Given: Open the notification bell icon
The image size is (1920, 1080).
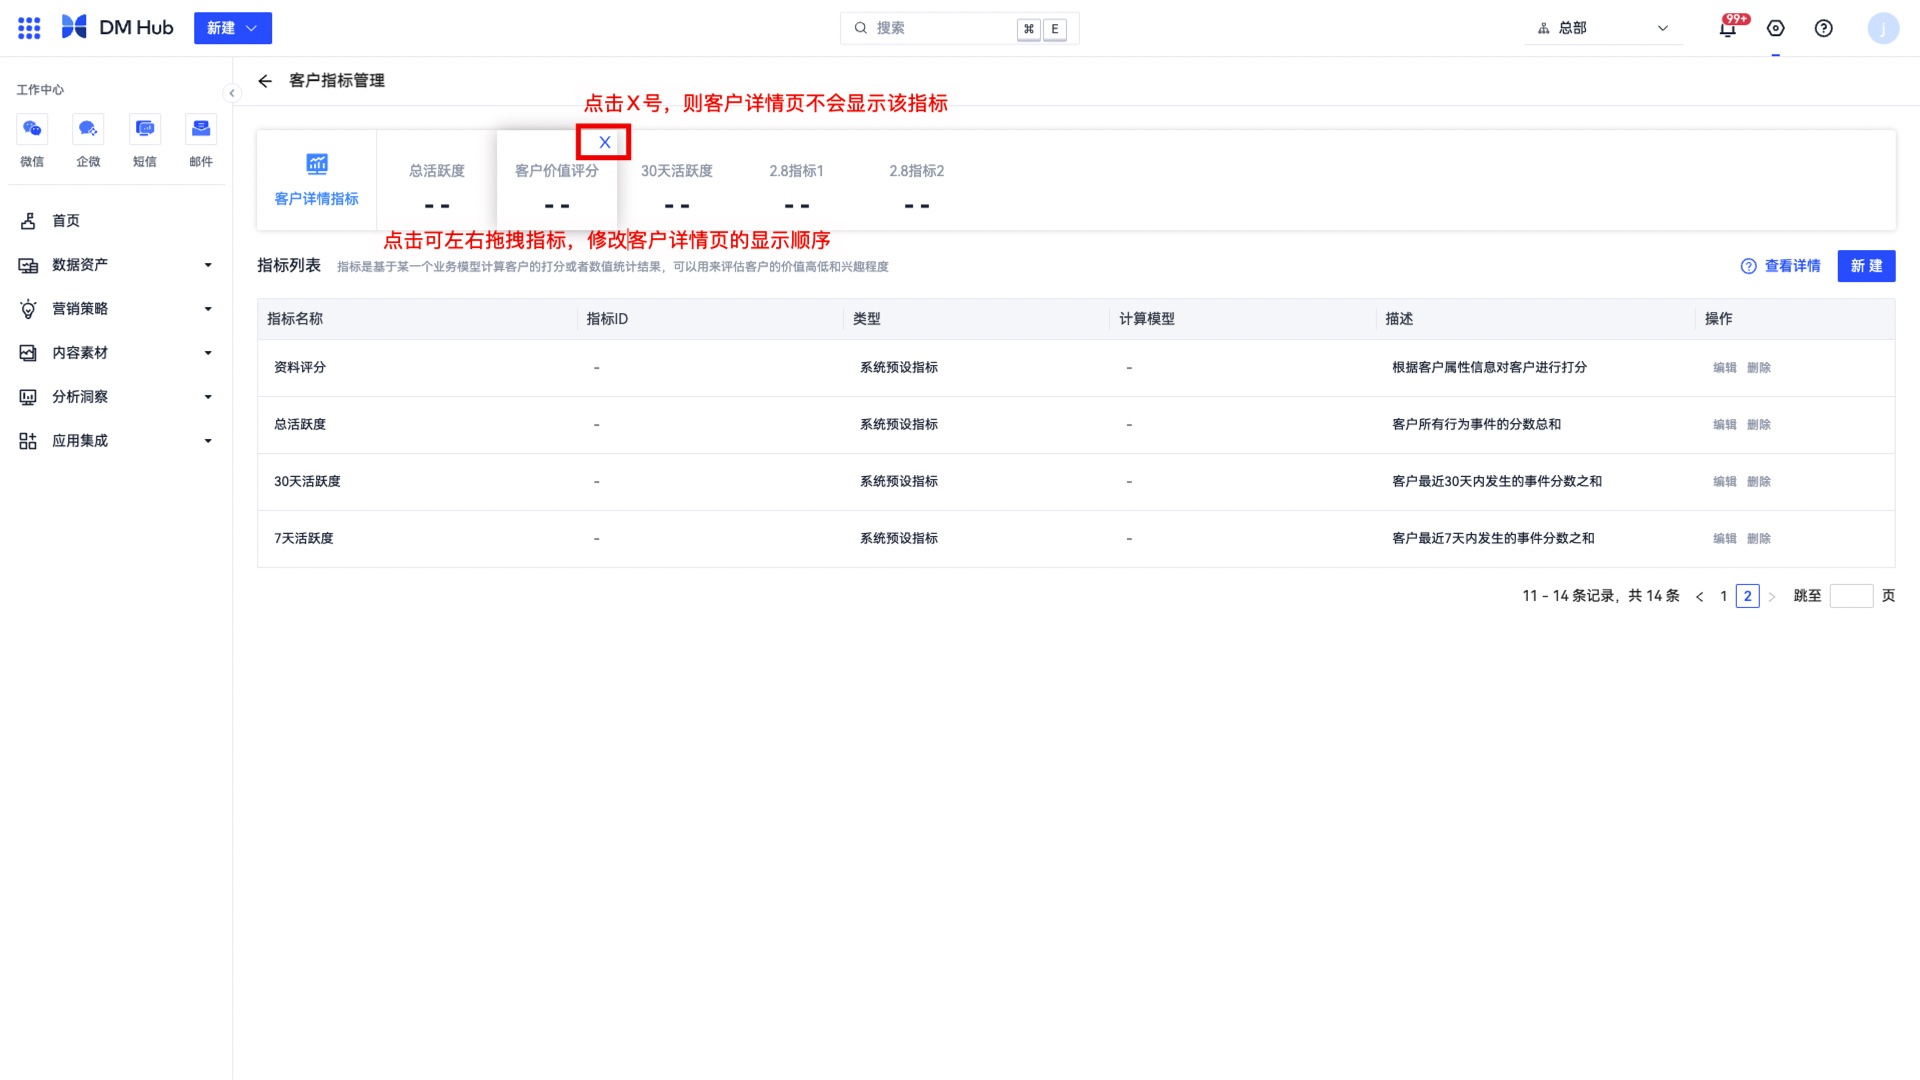Looking at the screenshot, I should [x=1727, y=28].
